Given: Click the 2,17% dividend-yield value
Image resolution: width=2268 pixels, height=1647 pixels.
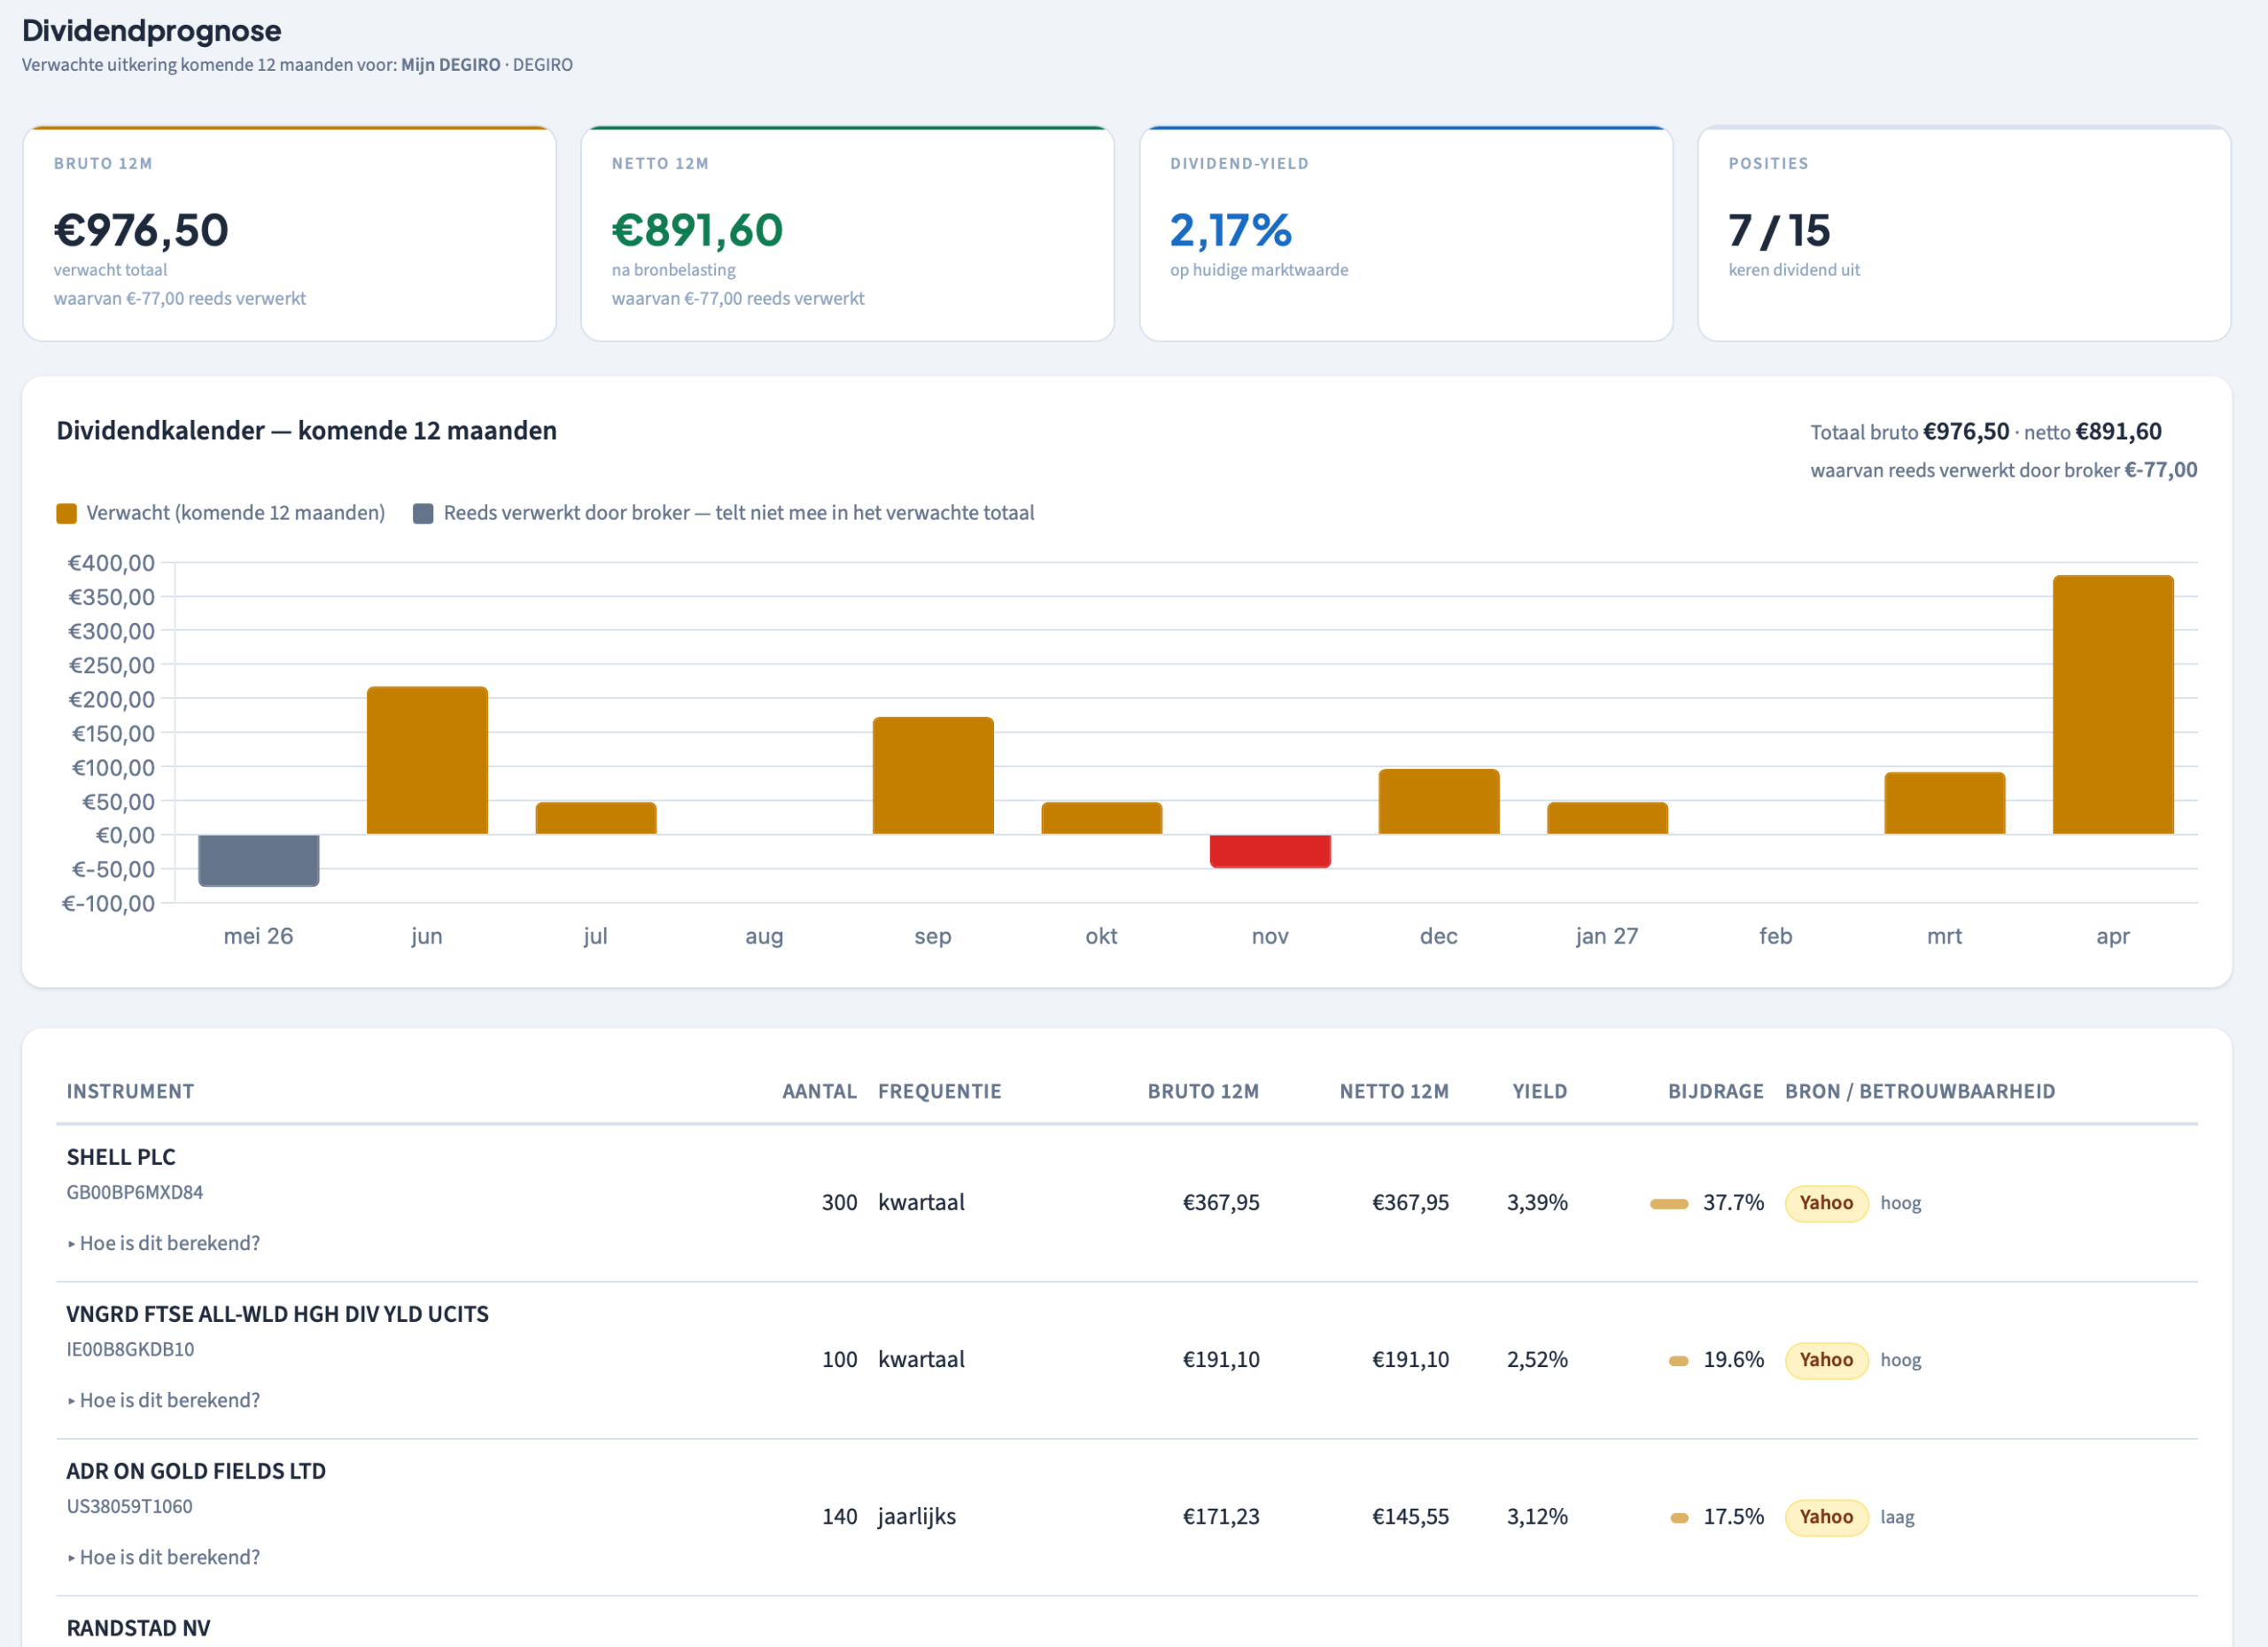Looking at the screenshot, I should 1231,230.
